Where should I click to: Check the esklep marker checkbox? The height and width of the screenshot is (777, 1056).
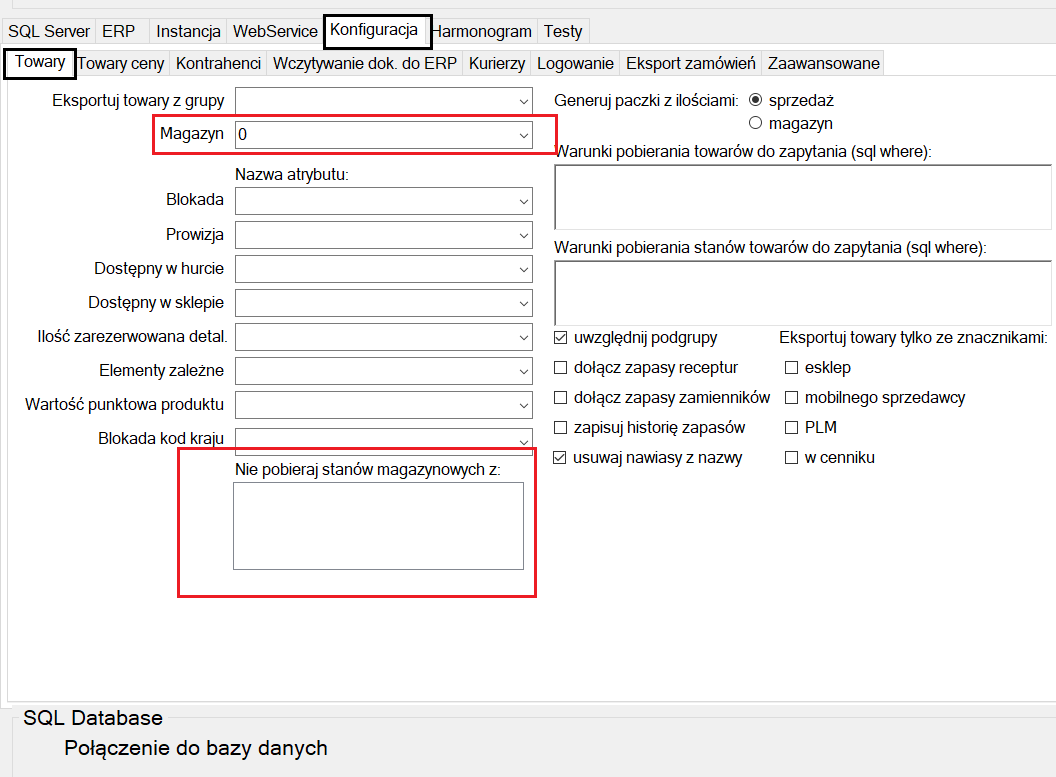point(792,368)
